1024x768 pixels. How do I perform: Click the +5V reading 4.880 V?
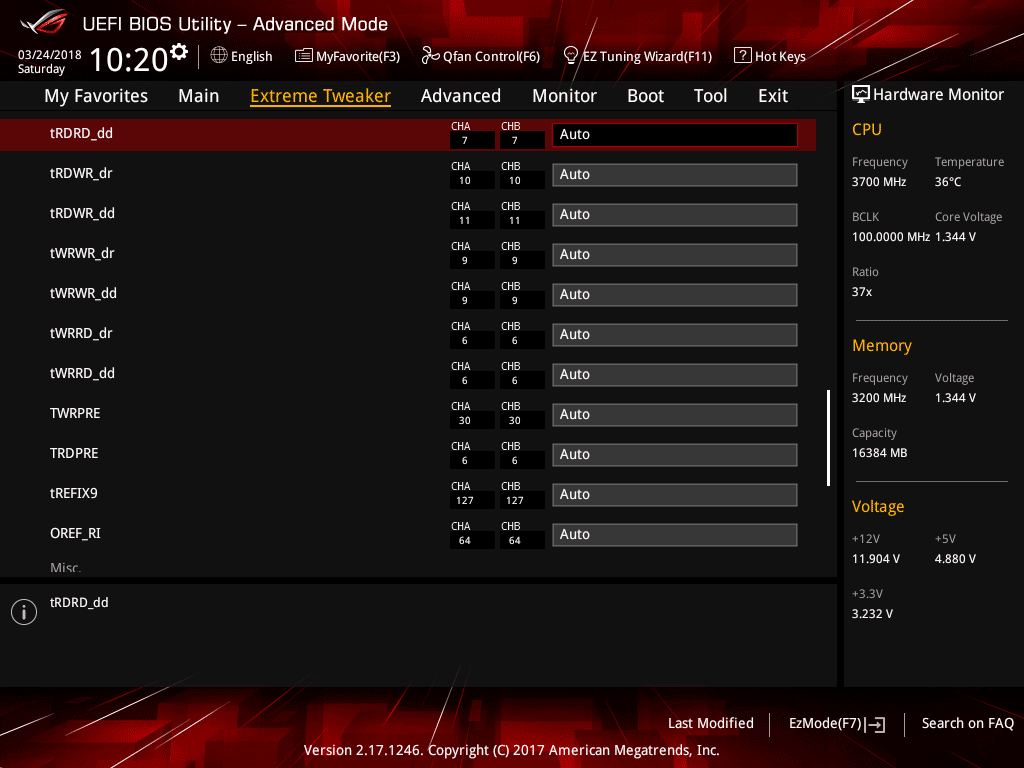tap(955, 559)
